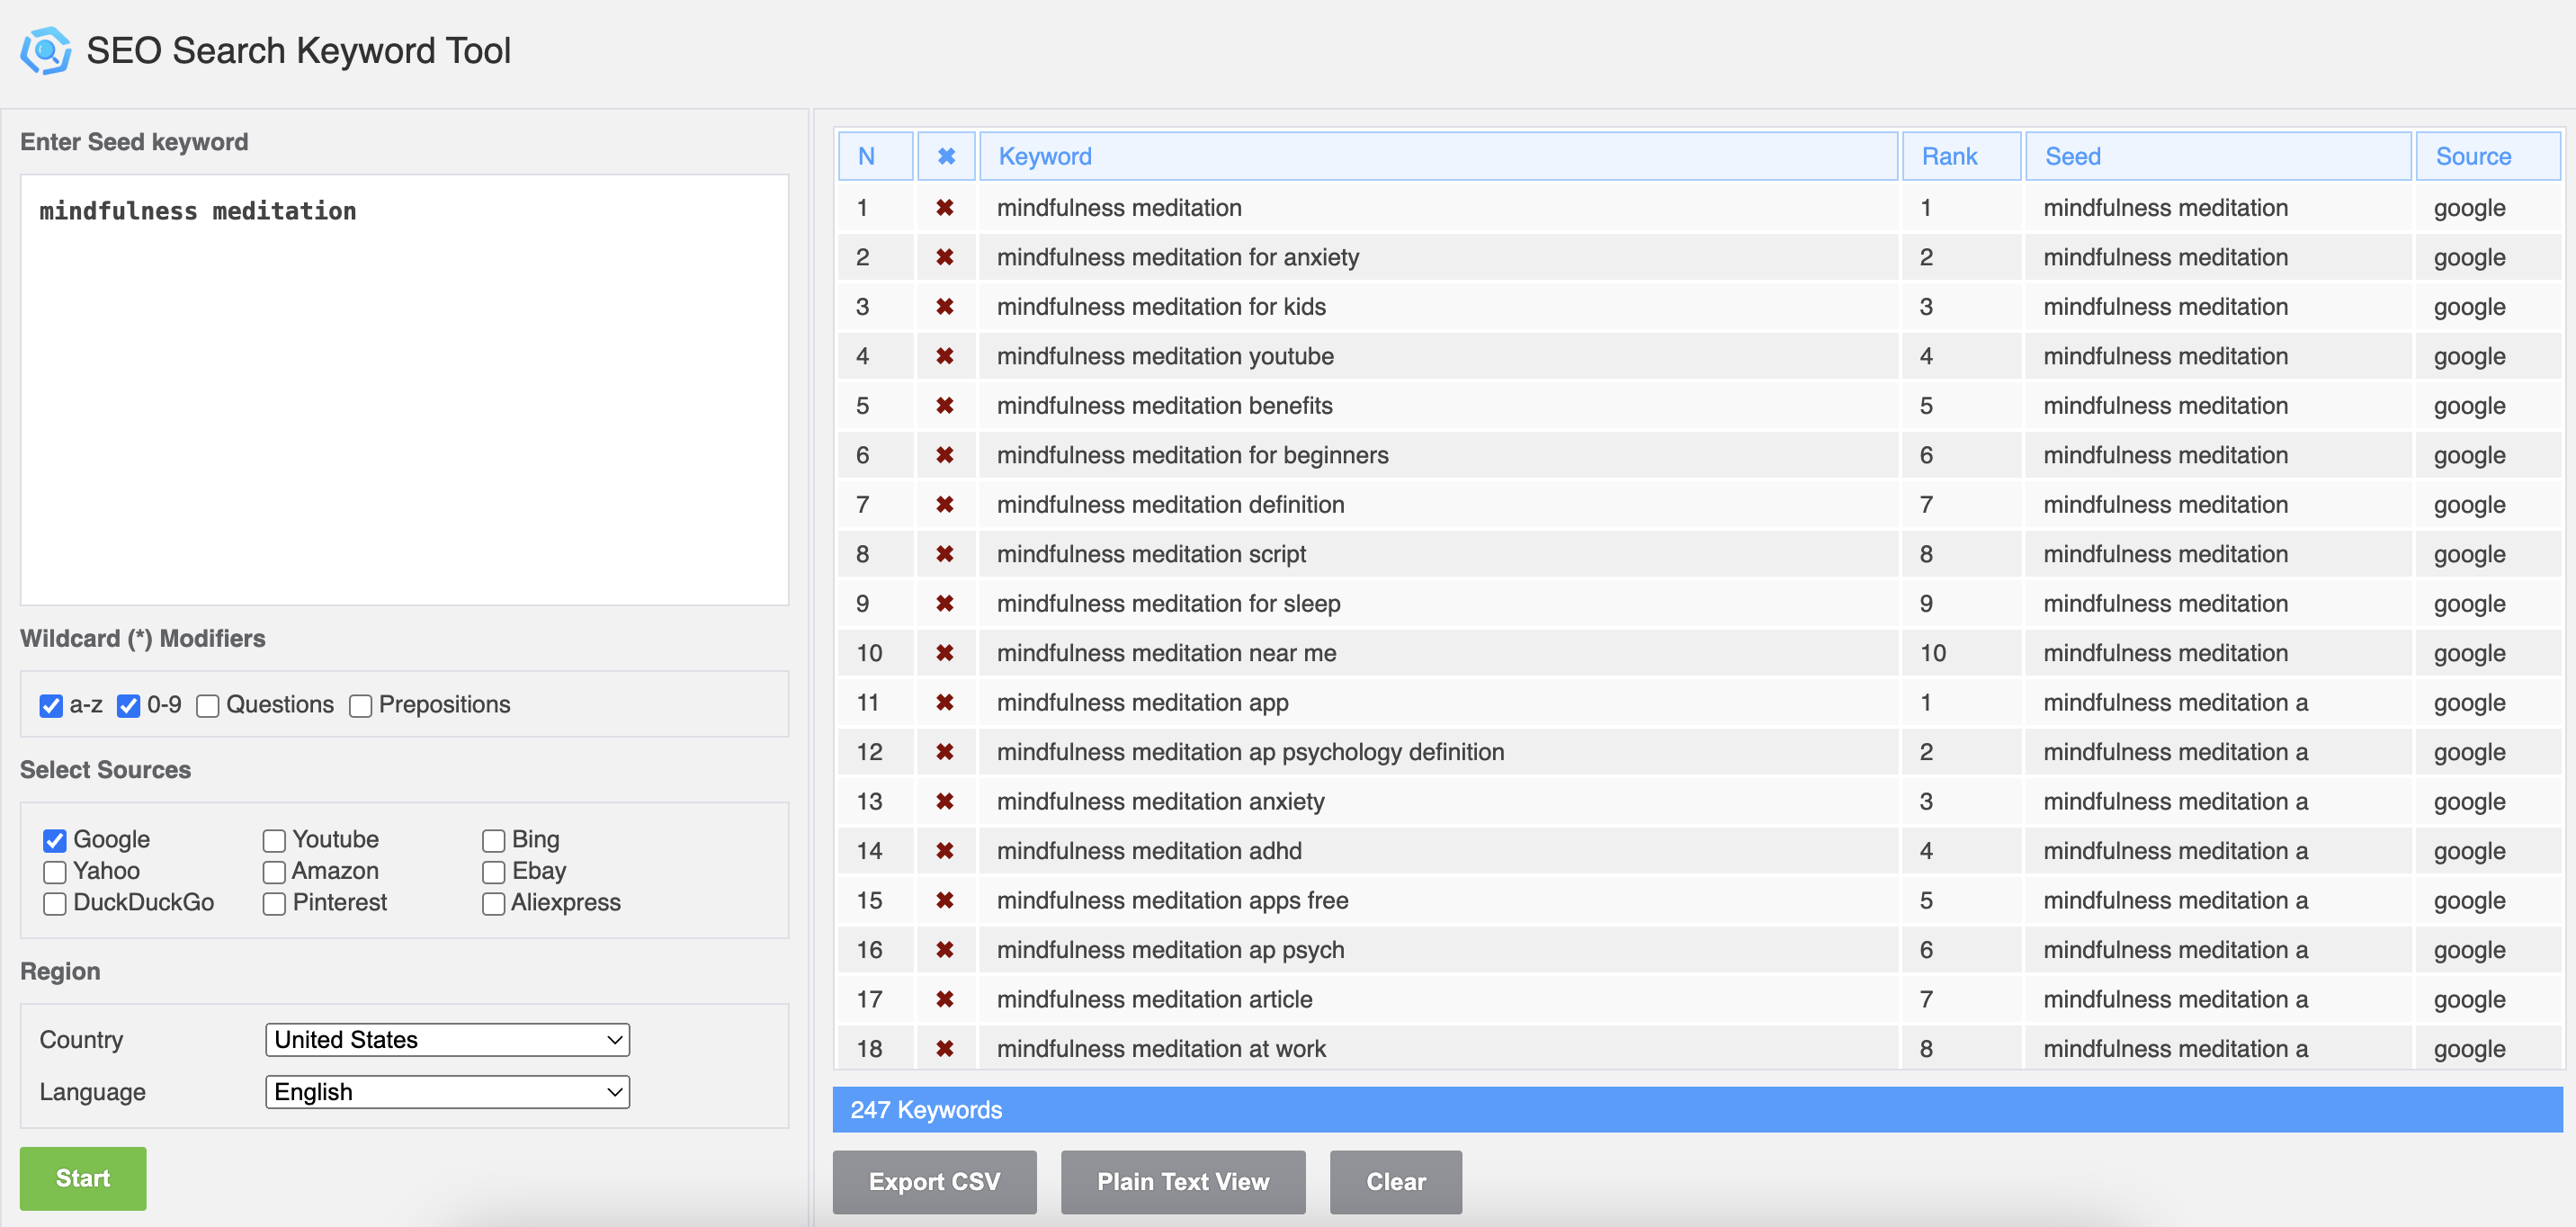Viewport: 2576px width, 1227px height.
Task: Open the Language dropdown showing English
Action: click(447, 1092)
